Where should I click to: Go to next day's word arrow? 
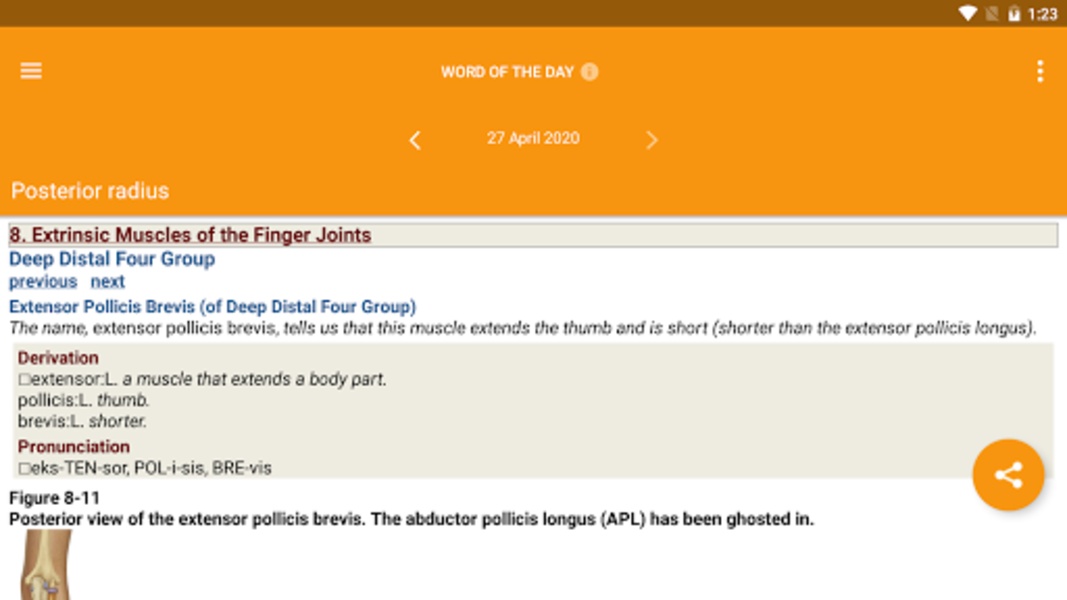point(651,139)
